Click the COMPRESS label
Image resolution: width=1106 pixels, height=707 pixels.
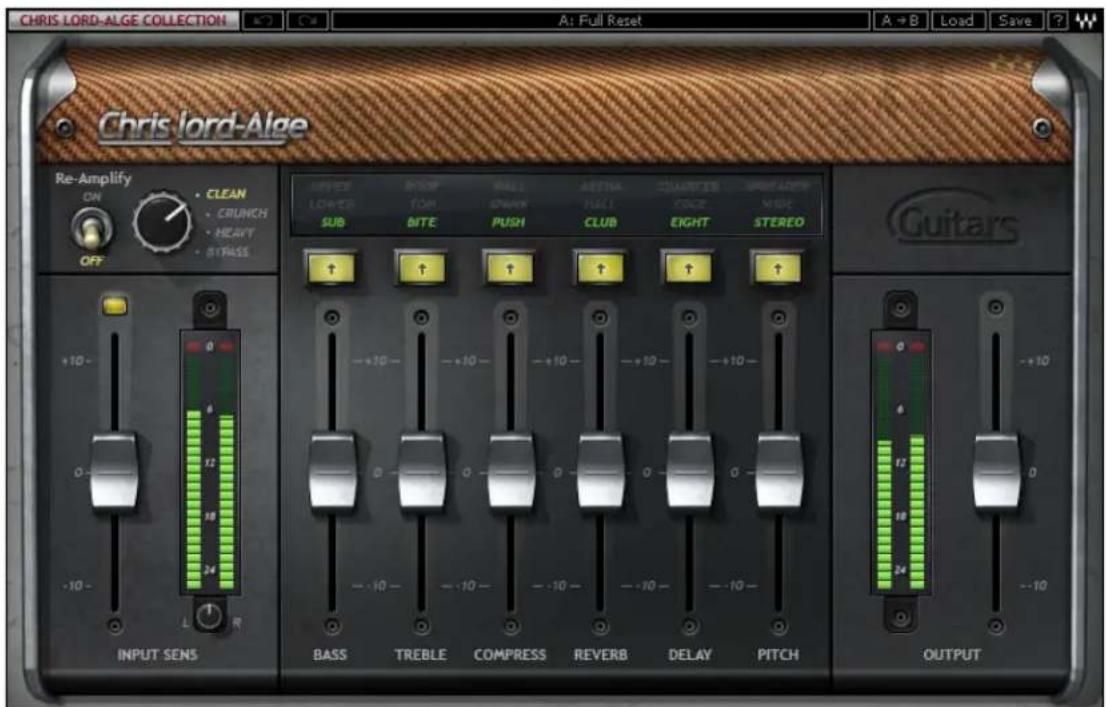[510, 655]
